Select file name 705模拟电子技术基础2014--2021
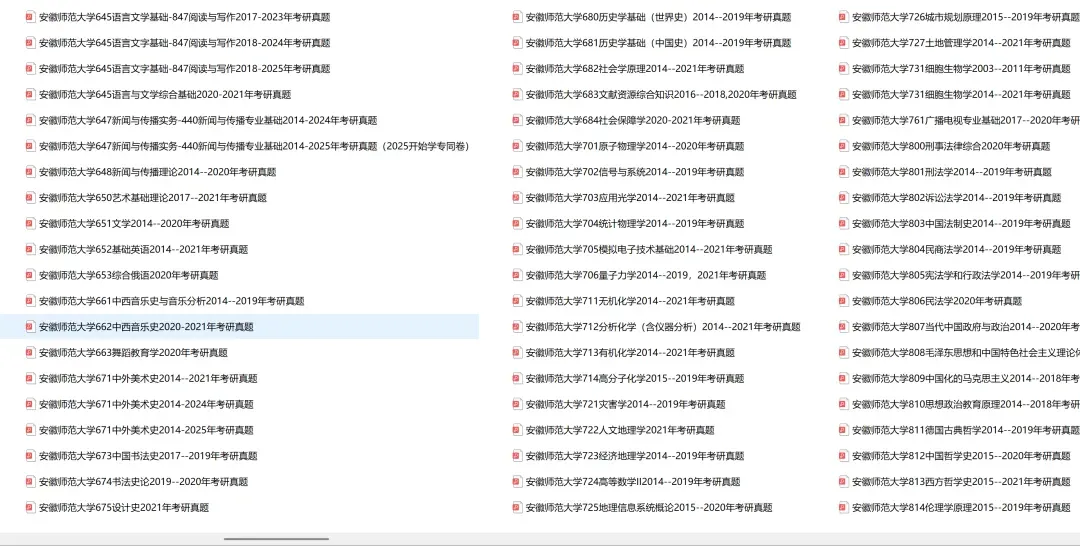 pyautogui.click(x=649, y=249)
